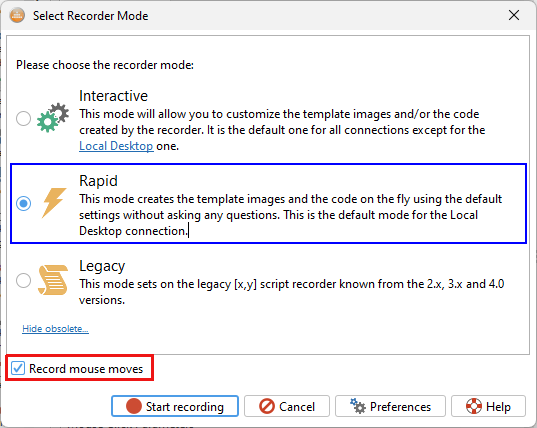Viewport: 537px width, 428px height.
Task: Choose the Legacy mode radio button
Action: pos(23,280)
